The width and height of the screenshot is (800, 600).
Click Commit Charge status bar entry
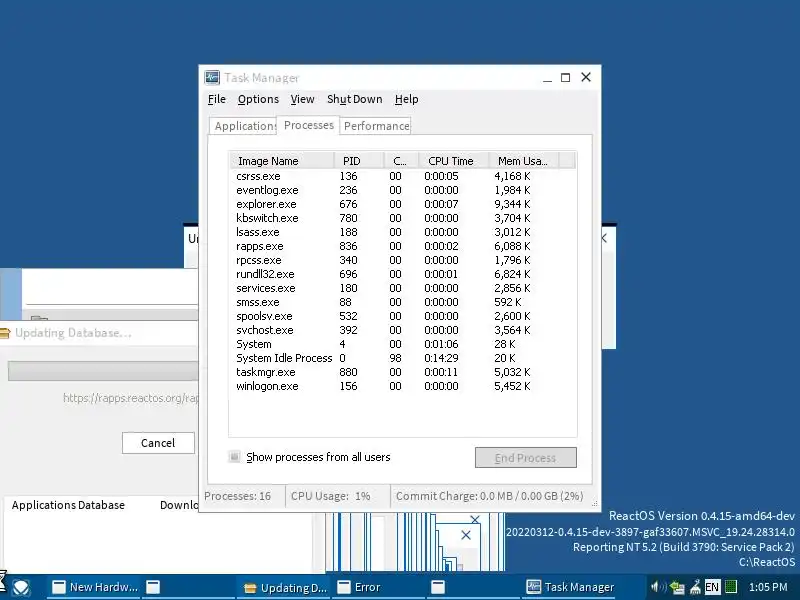(x=489, y=496)
